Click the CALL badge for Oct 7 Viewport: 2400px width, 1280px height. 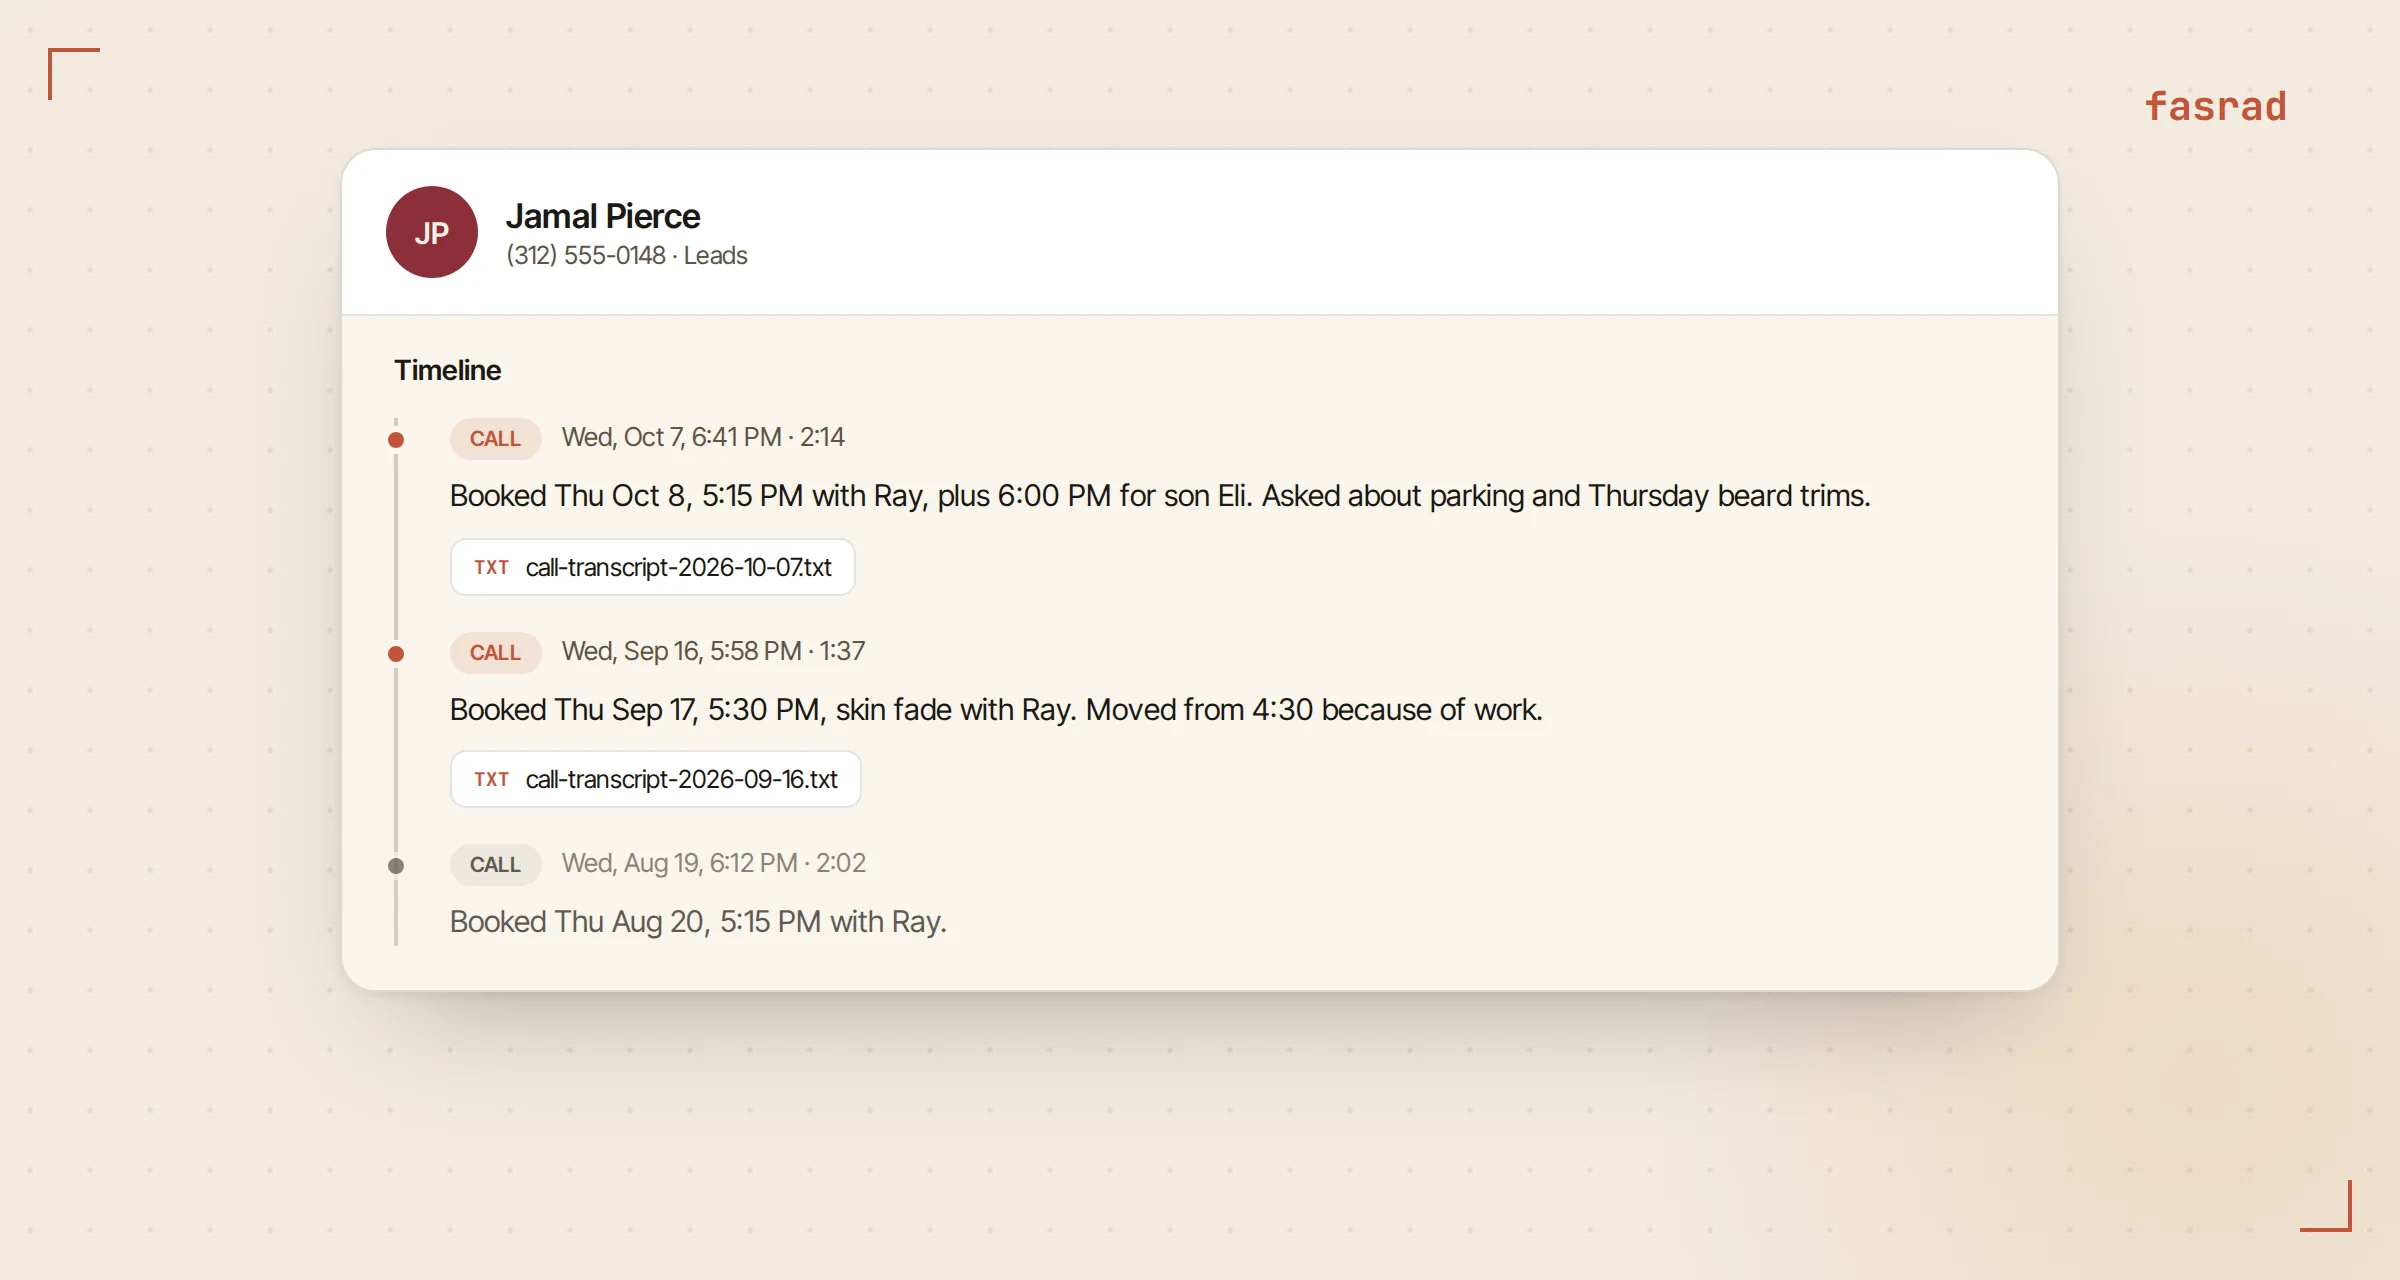coord(496,438)
